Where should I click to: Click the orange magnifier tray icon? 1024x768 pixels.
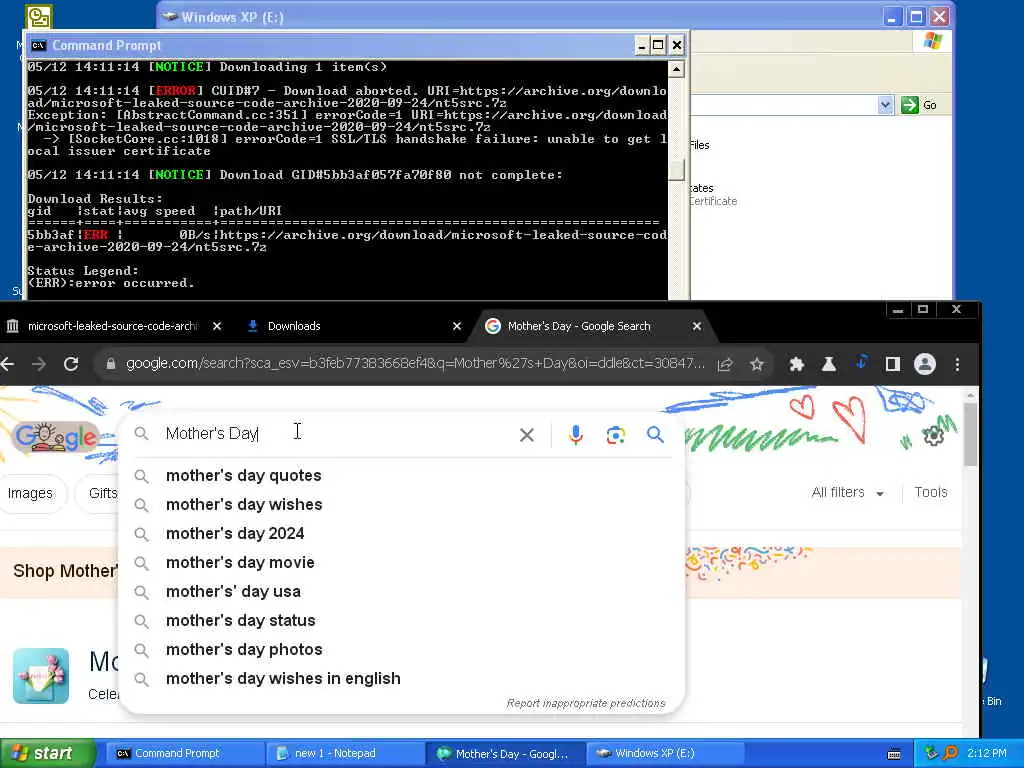(x=950, y=754)
